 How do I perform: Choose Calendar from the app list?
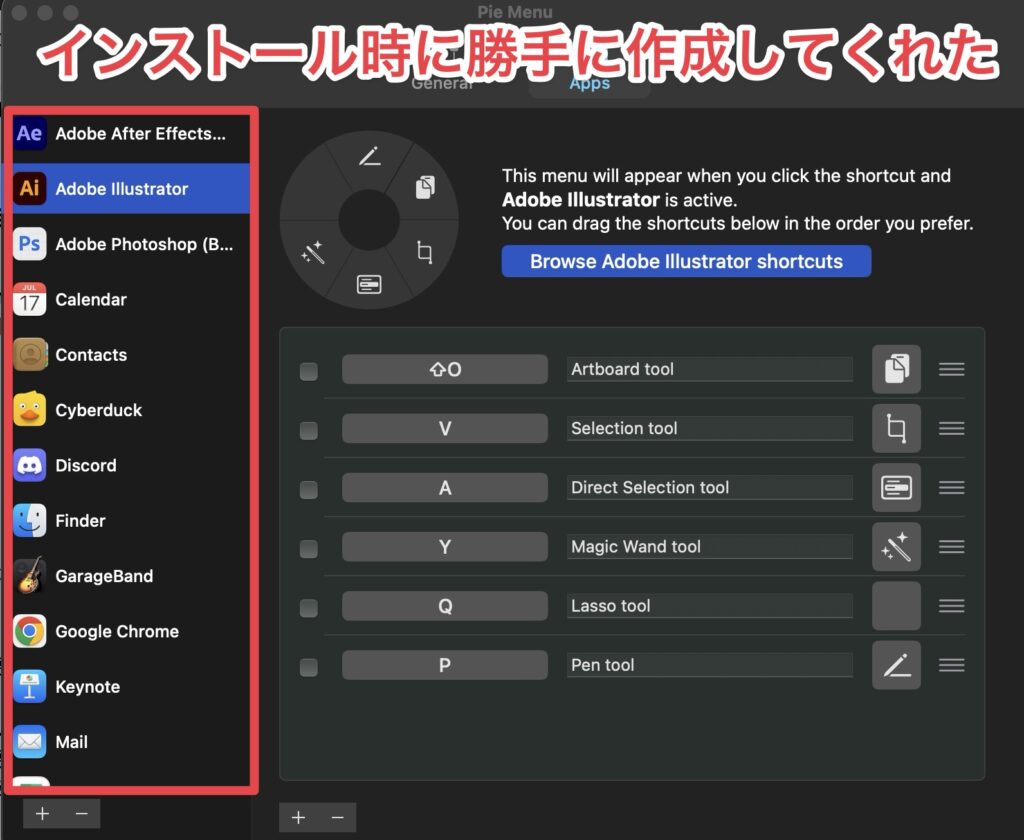pos(131,300)
